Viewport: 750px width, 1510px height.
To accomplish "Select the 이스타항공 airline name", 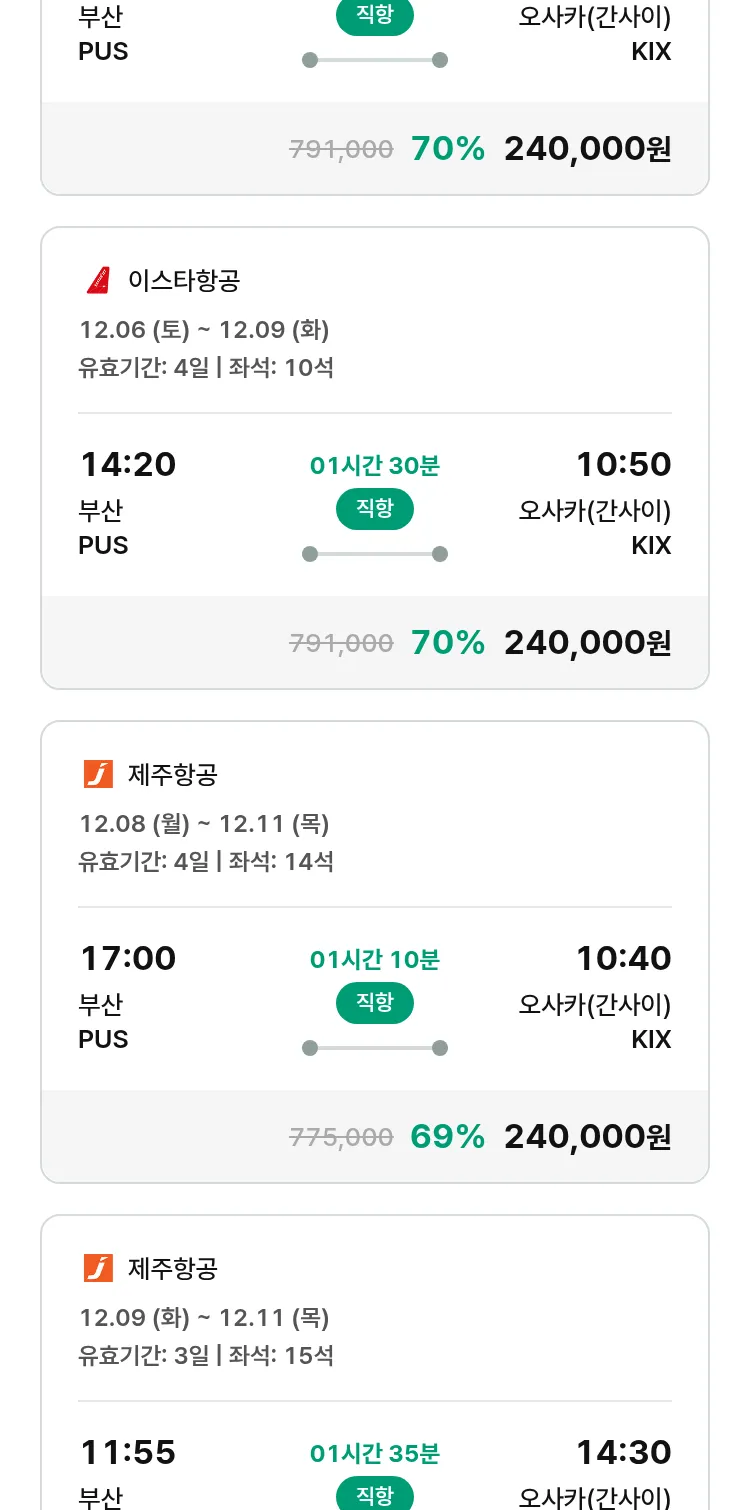I will point(184,281).
